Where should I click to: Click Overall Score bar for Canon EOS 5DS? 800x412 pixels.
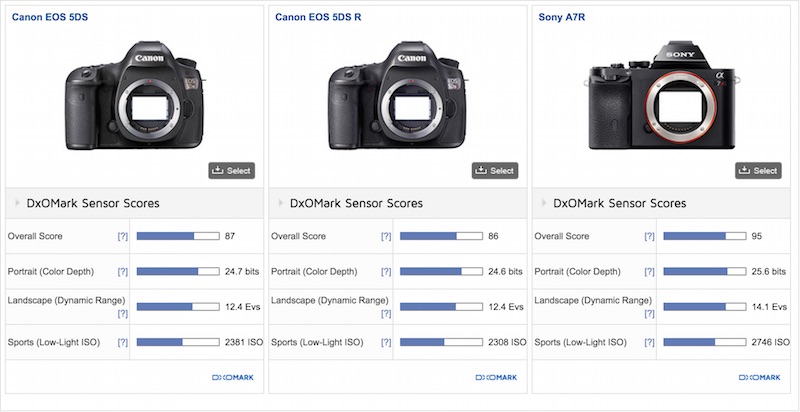point(178,236)
